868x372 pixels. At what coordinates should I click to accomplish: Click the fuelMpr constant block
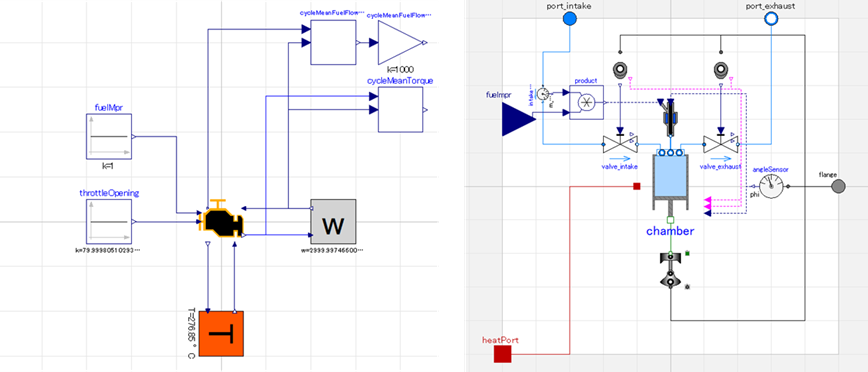(108, 136)
